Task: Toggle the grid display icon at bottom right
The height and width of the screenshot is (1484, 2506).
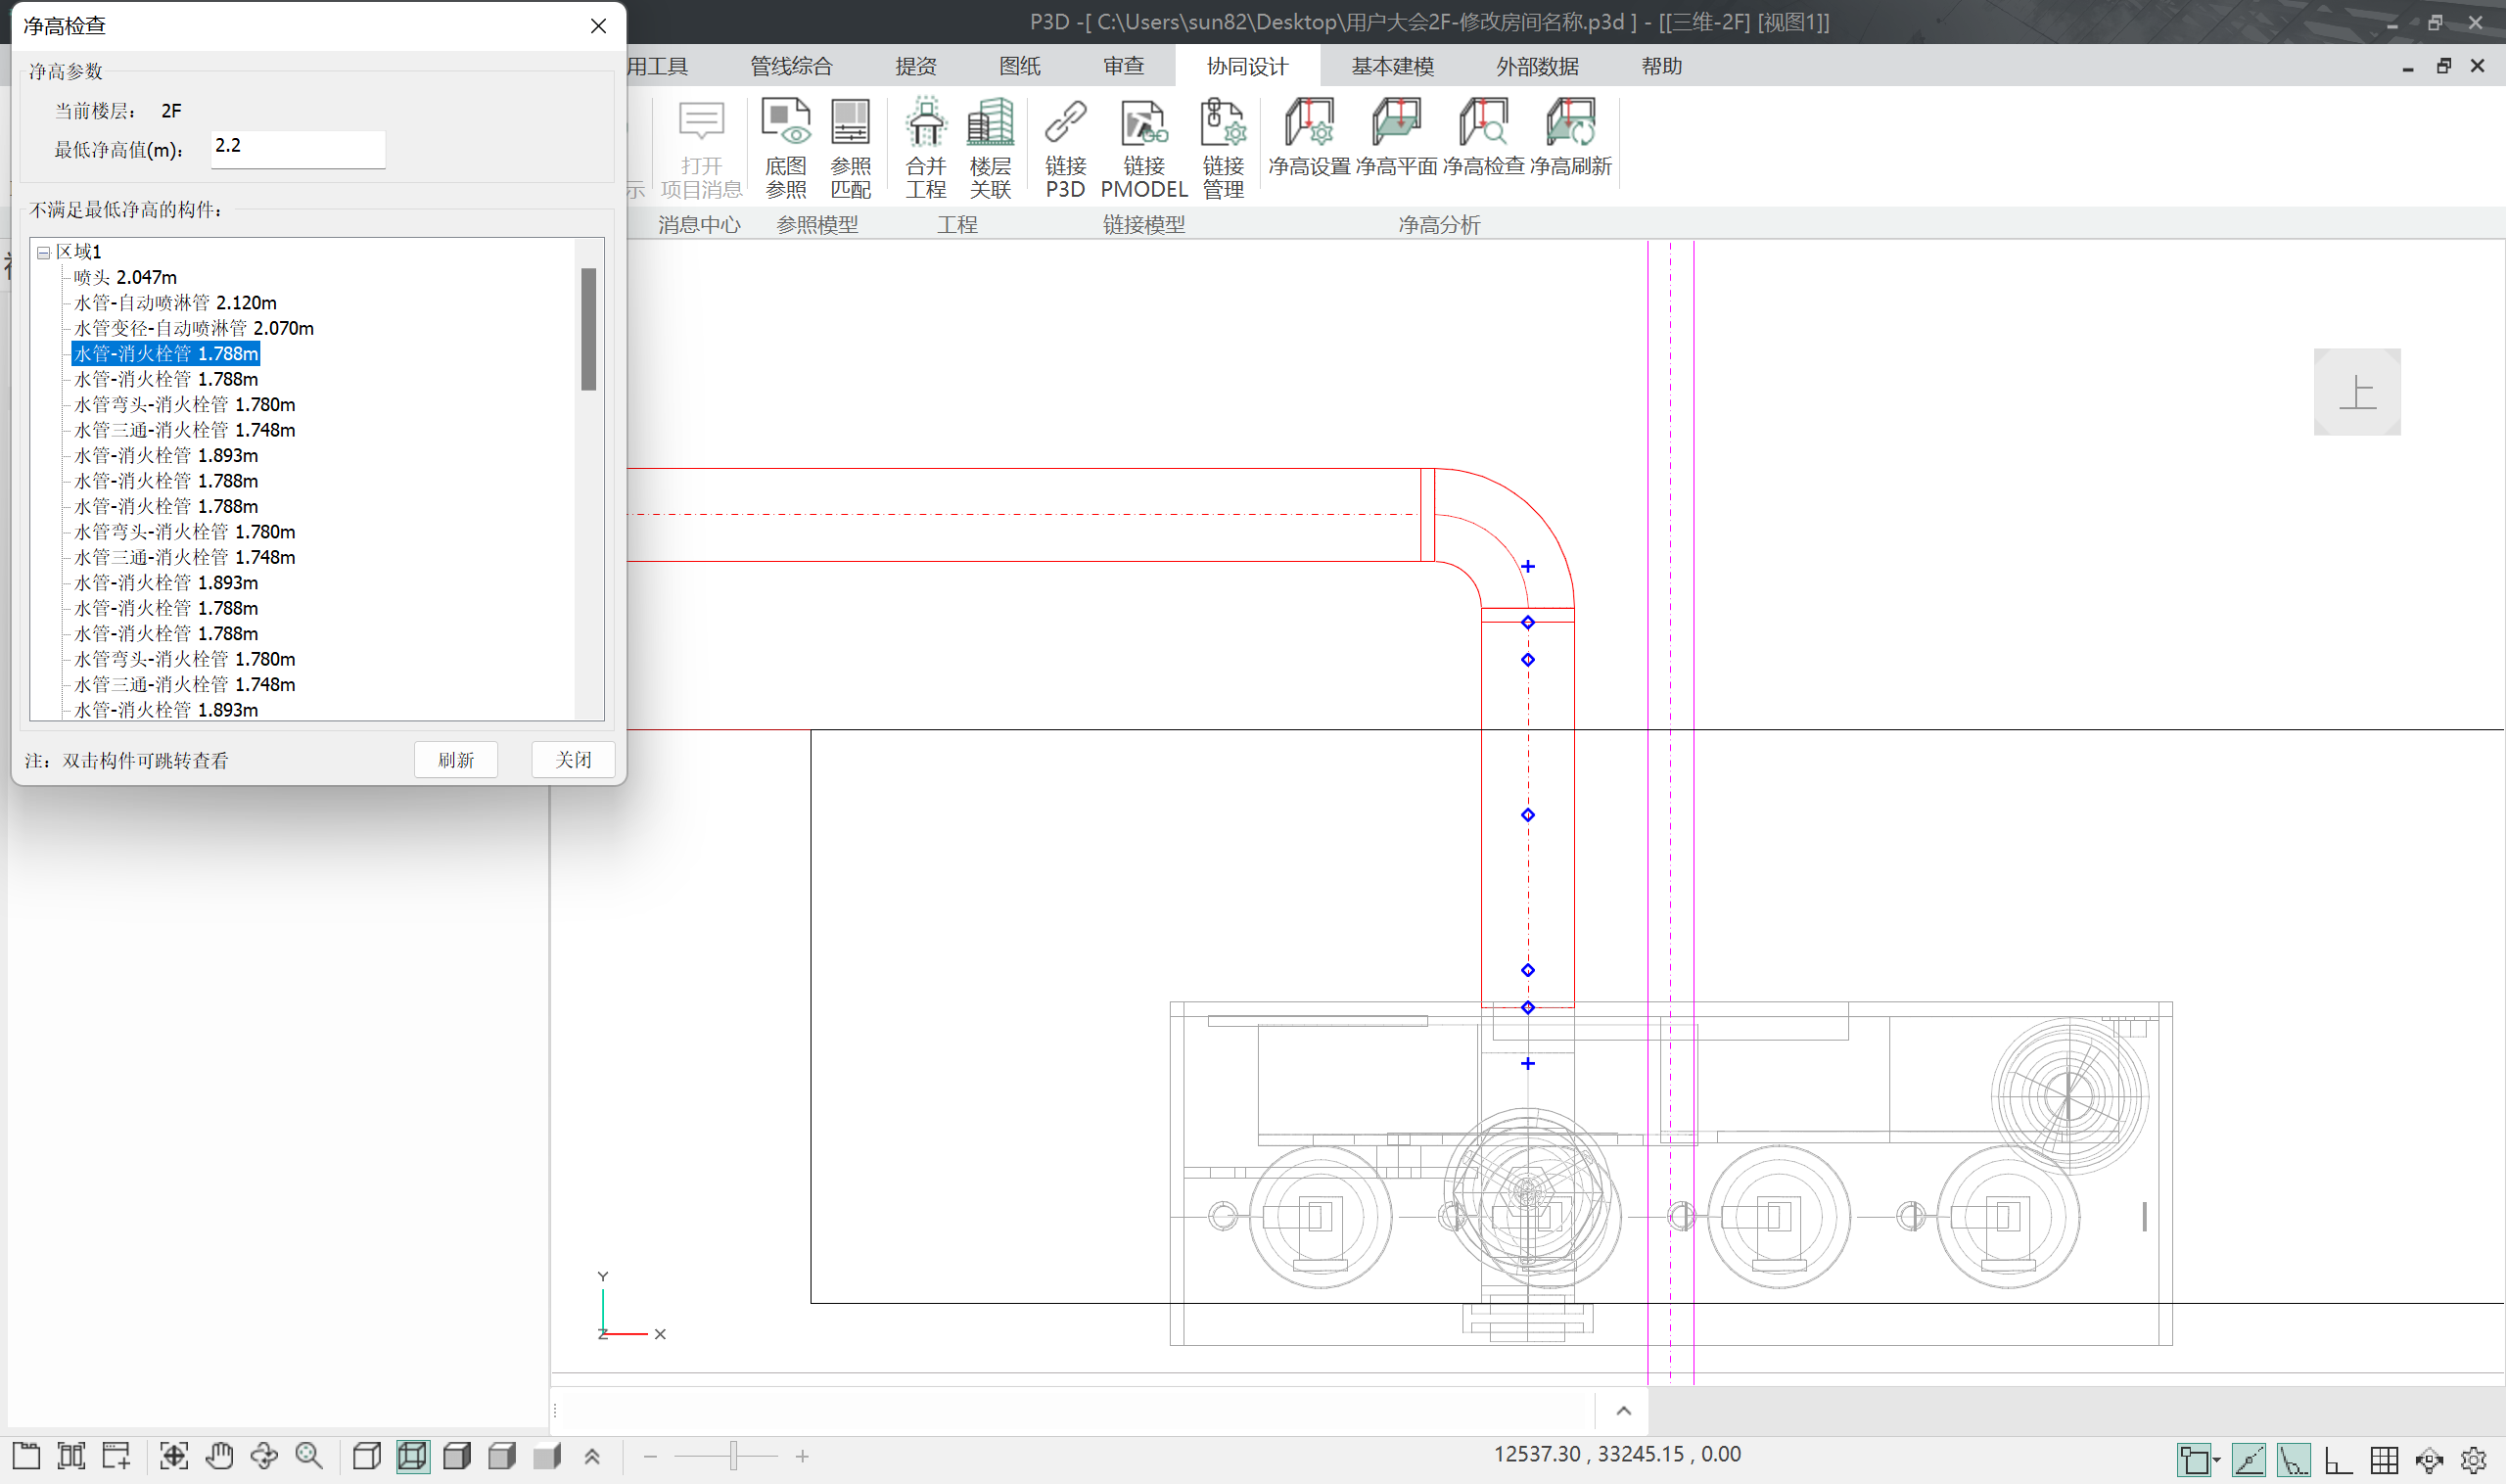Action: [2384, 1460]
